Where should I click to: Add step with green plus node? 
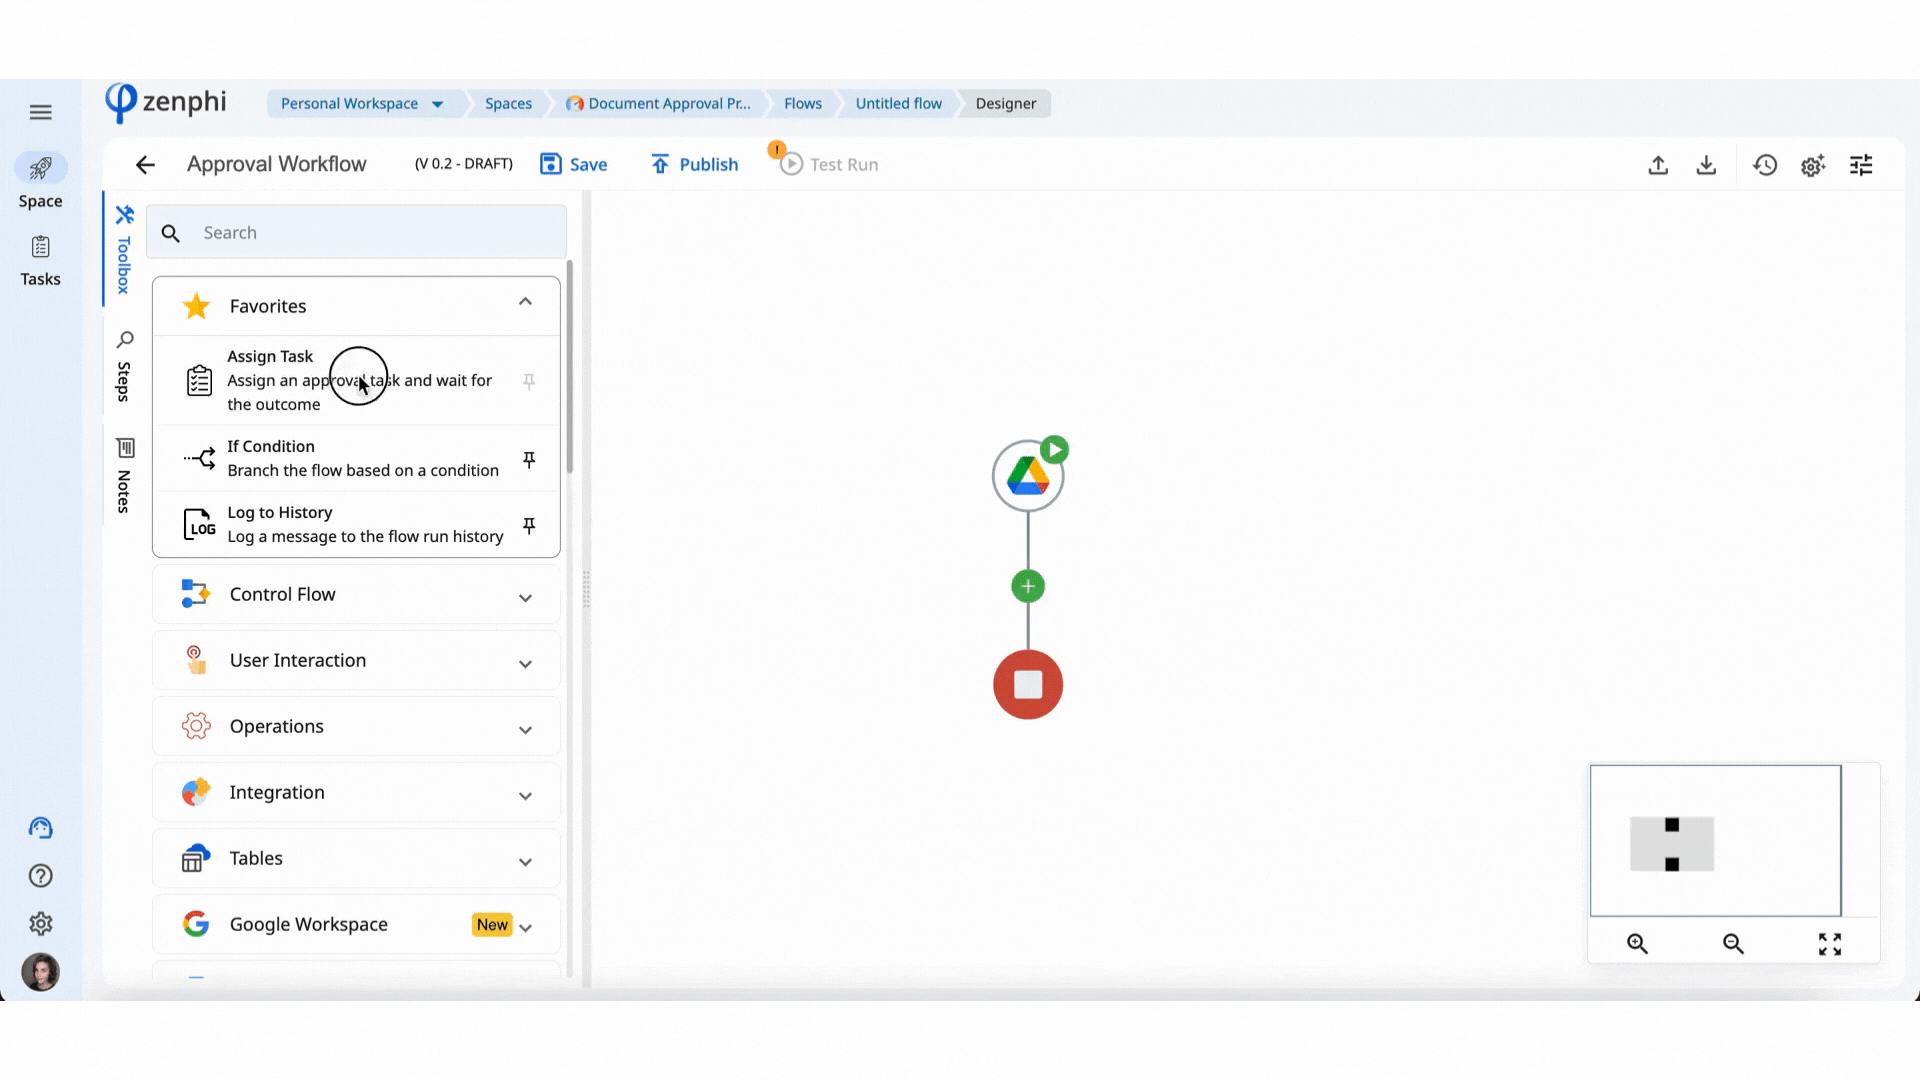click(1027, 586)
